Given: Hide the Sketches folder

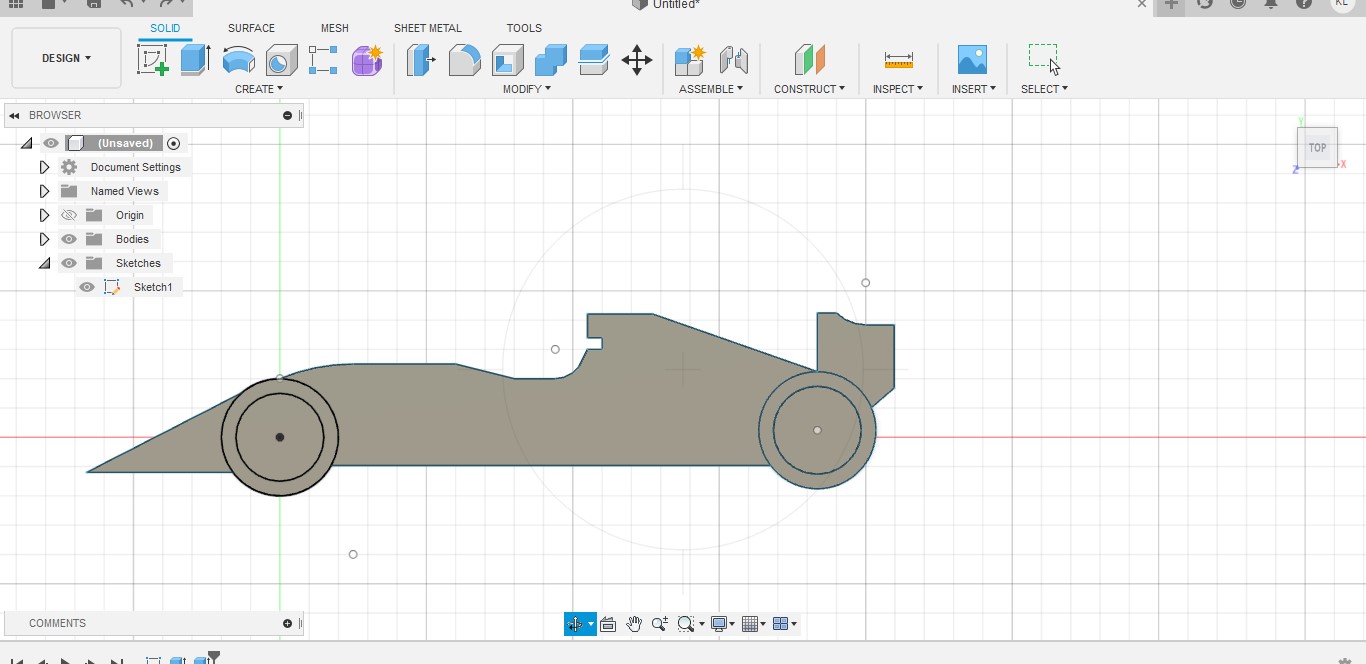Looking at the screenshot, I should tap(68, 263).
